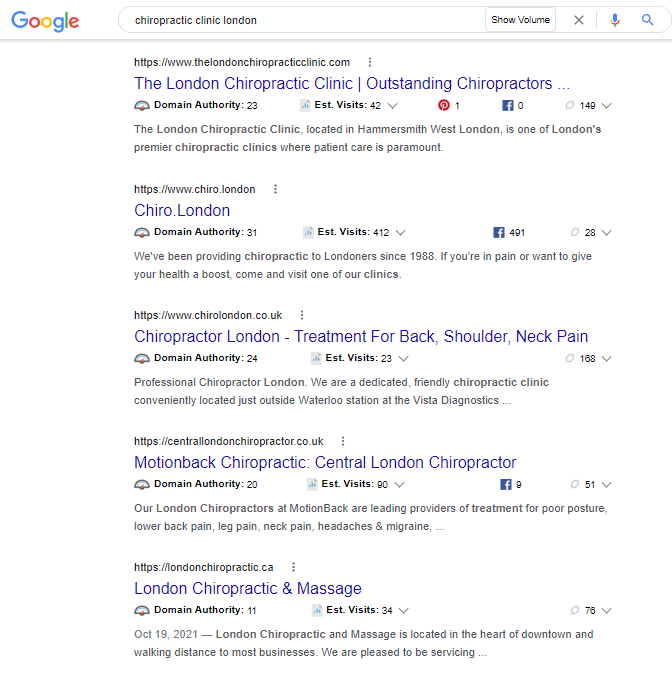The image size is (672, 673).
Task: Click the blue search magnifier icon
Action: point(647,20)
